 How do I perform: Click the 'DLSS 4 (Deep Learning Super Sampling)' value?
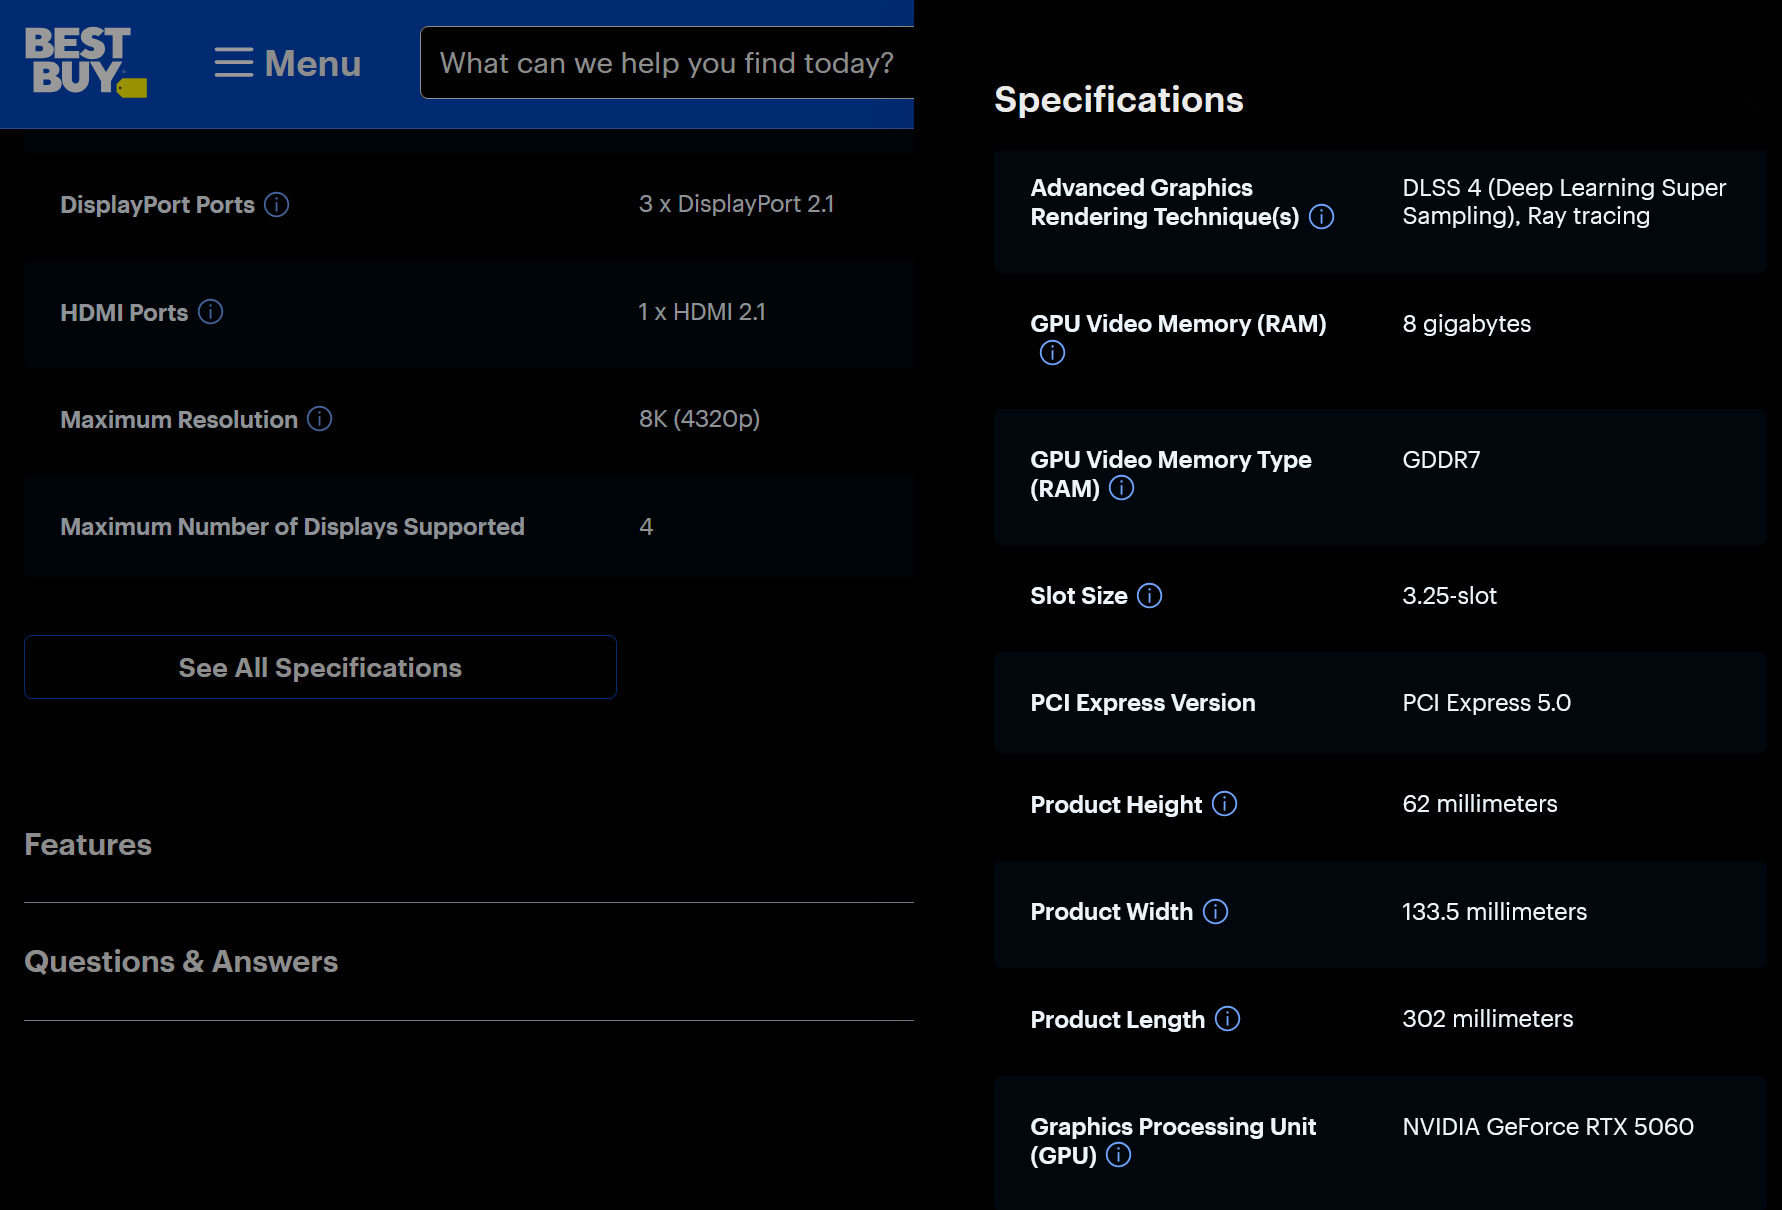pyautogui.click(x=1564, y=202)
